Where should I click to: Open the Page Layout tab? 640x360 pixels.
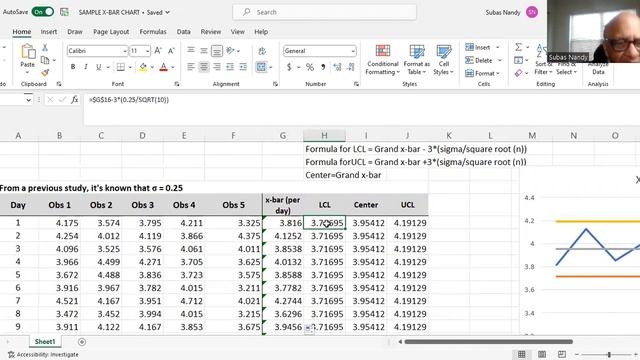111,31
